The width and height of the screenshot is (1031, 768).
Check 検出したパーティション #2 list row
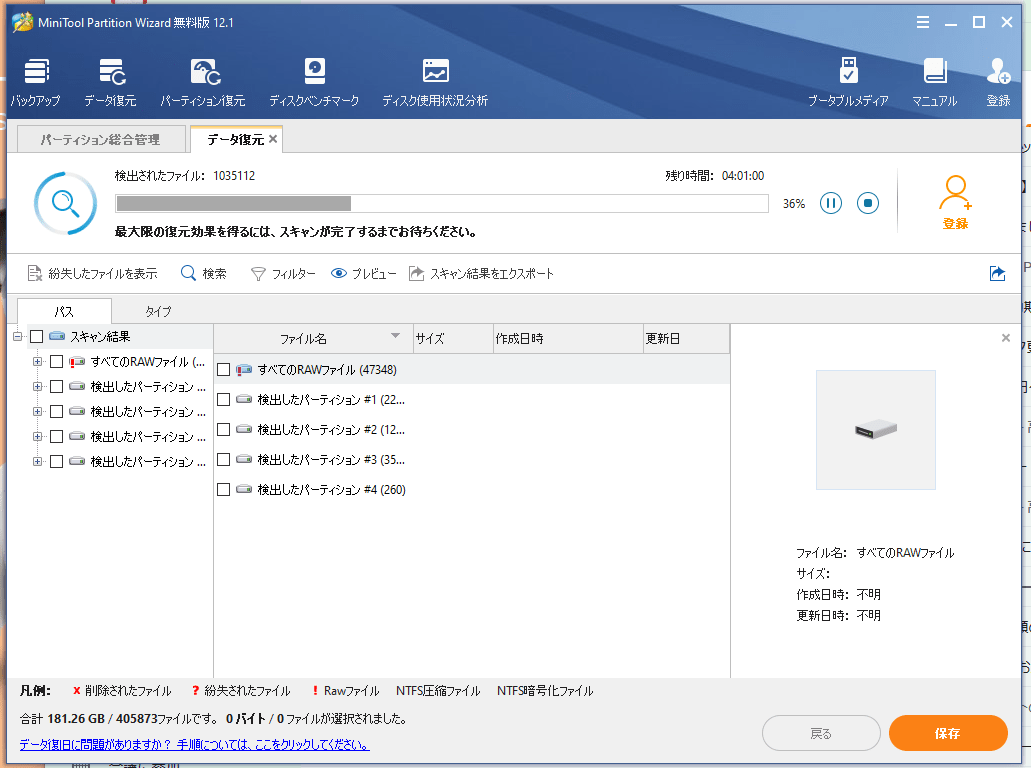224,429
